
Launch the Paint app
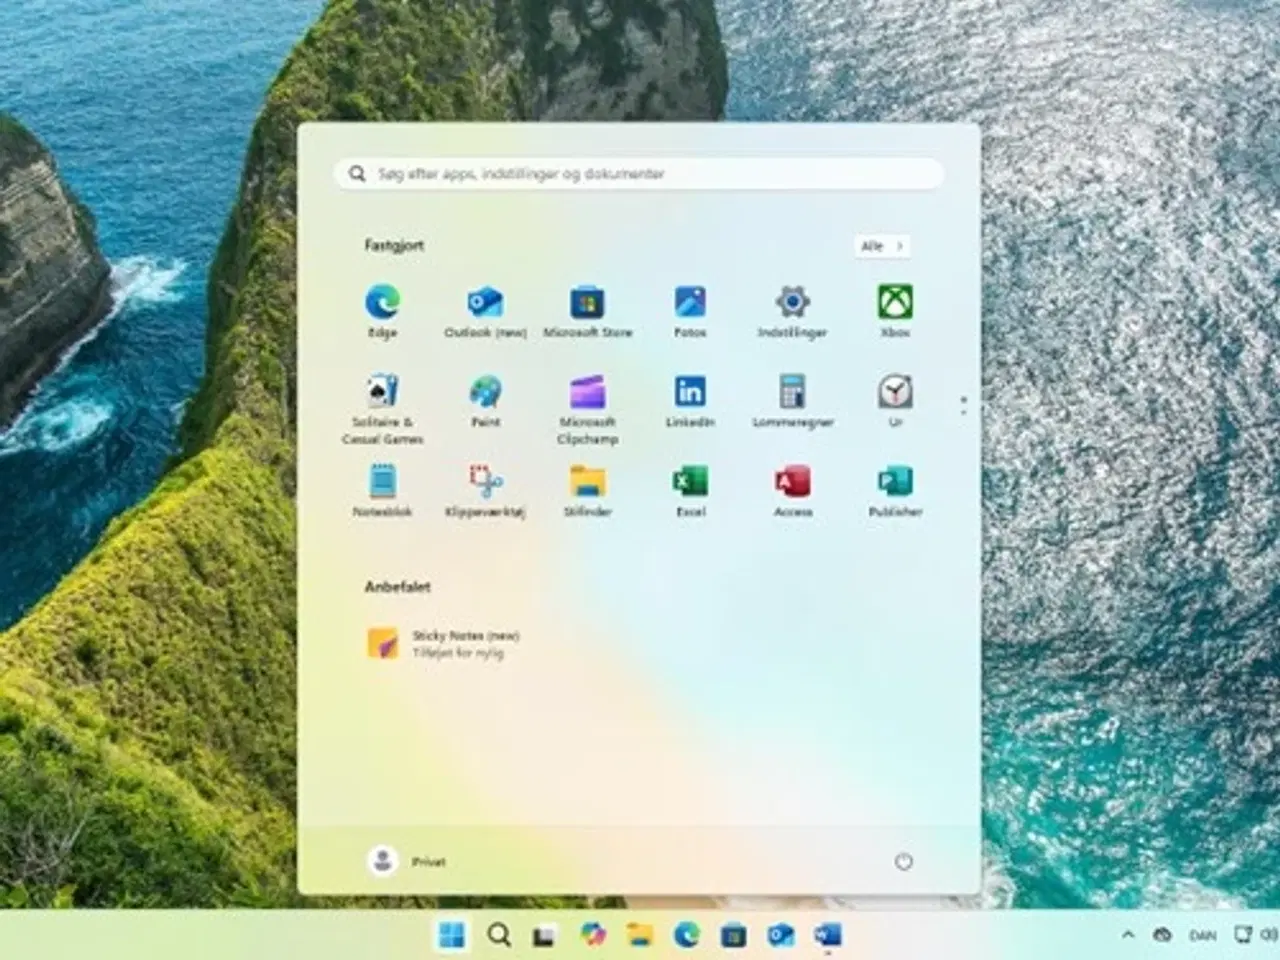(x=485, y=400)
